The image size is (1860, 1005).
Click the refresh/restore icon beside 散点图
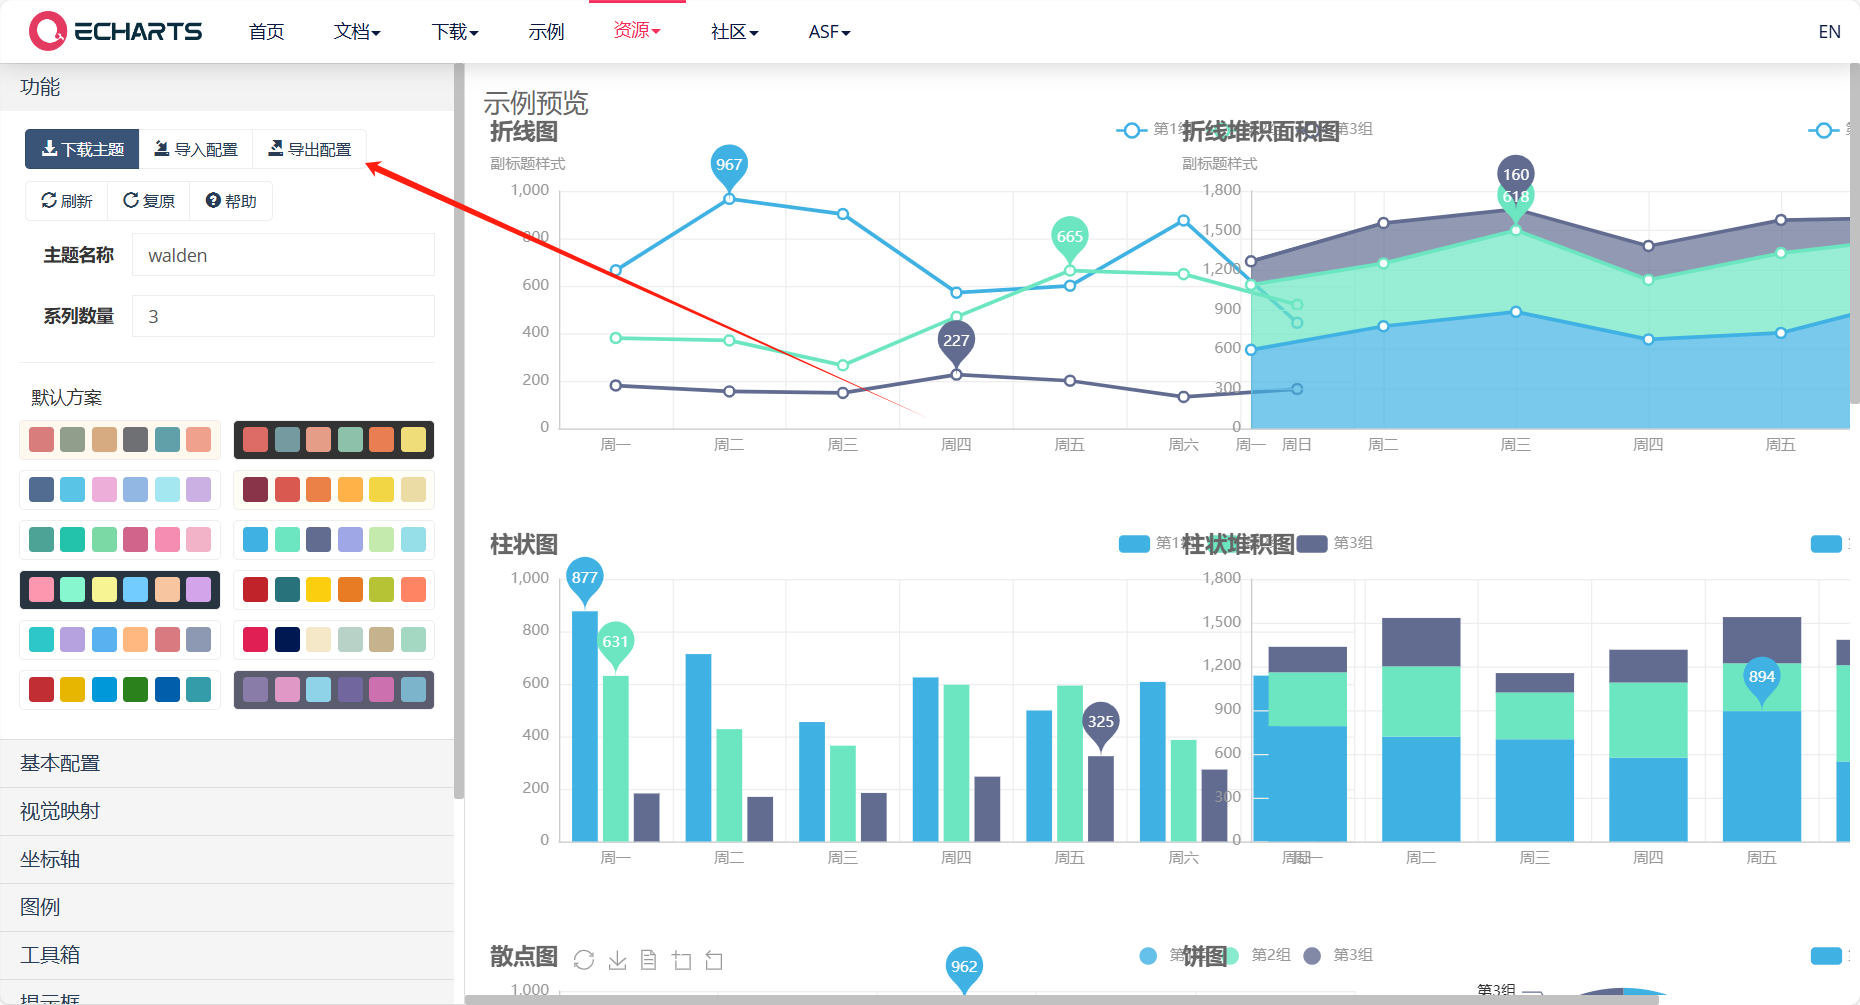pyautogui.click(x=584, y=960)
